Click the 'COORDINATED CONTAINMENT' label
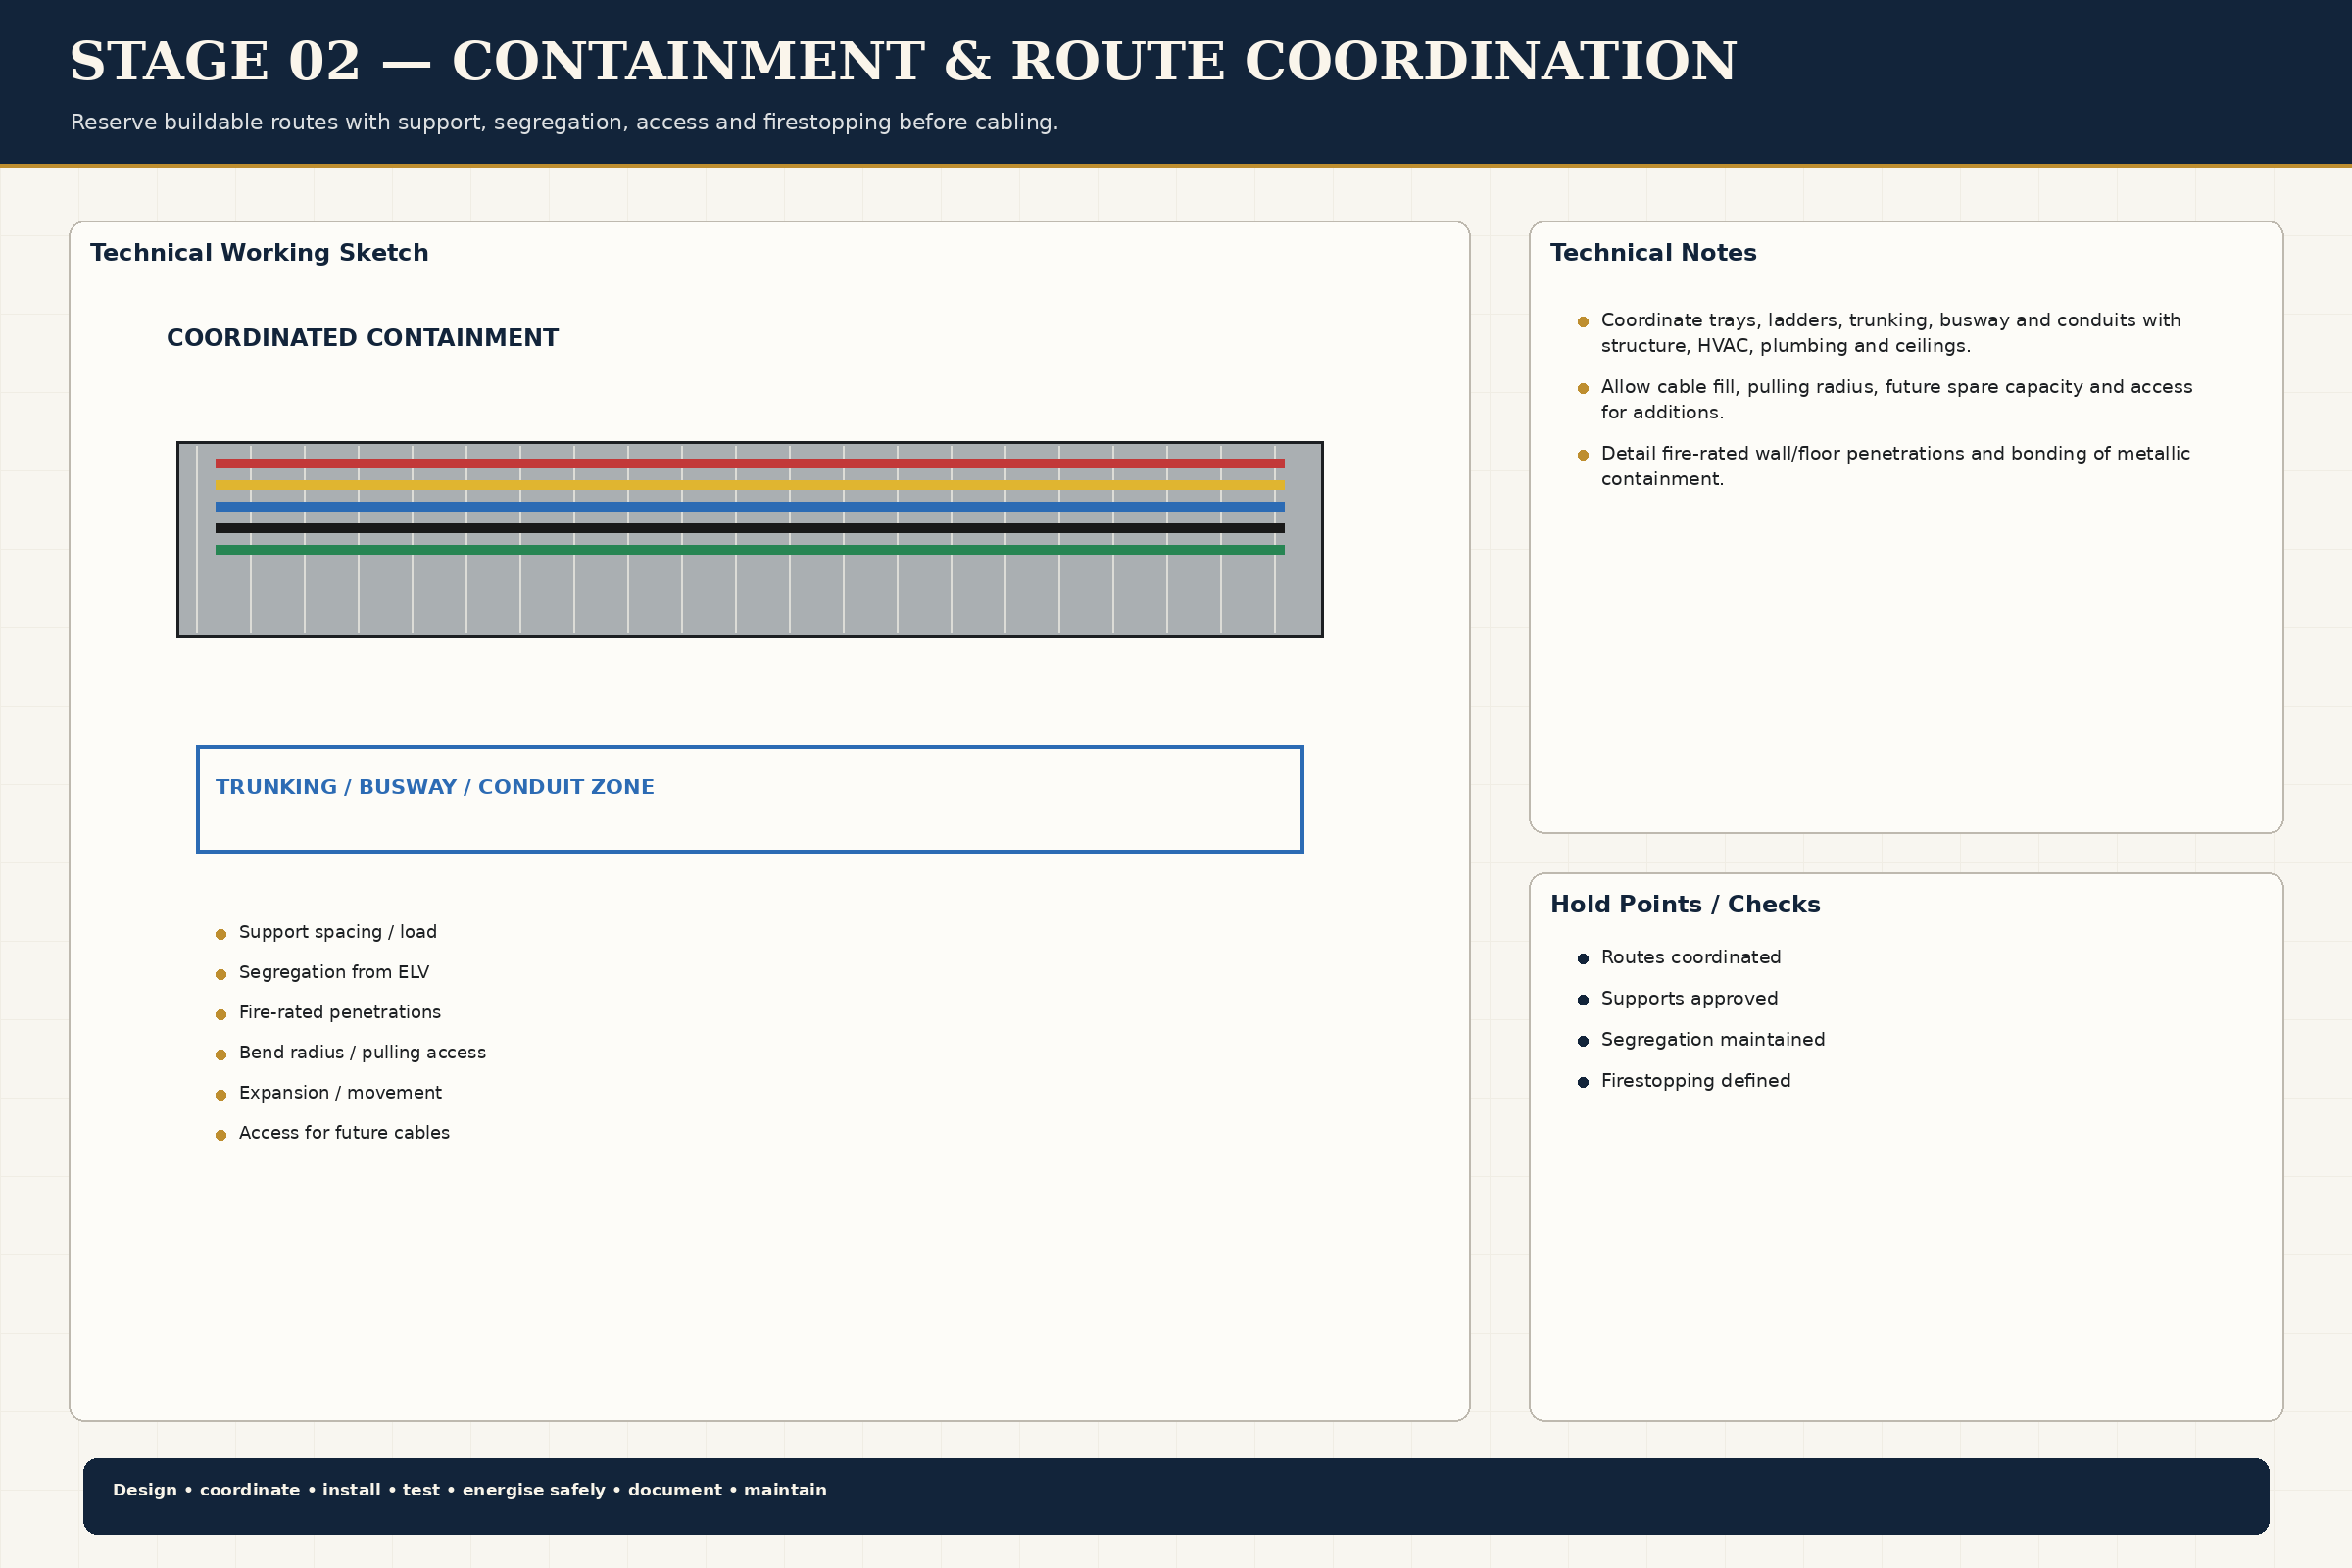Viewport: 2352px width, 1568px height. (362, 338)
